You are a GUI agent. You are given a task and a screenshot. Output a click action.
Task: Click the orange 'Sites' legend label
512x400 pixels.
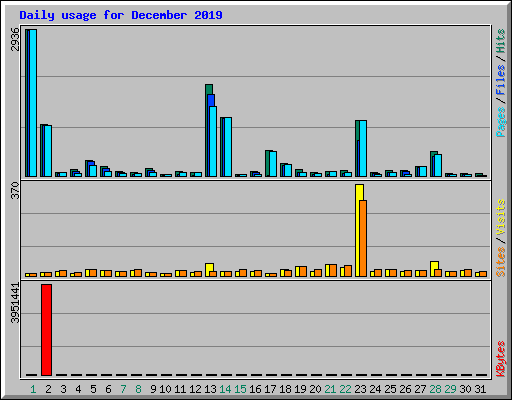pos(500,262)
